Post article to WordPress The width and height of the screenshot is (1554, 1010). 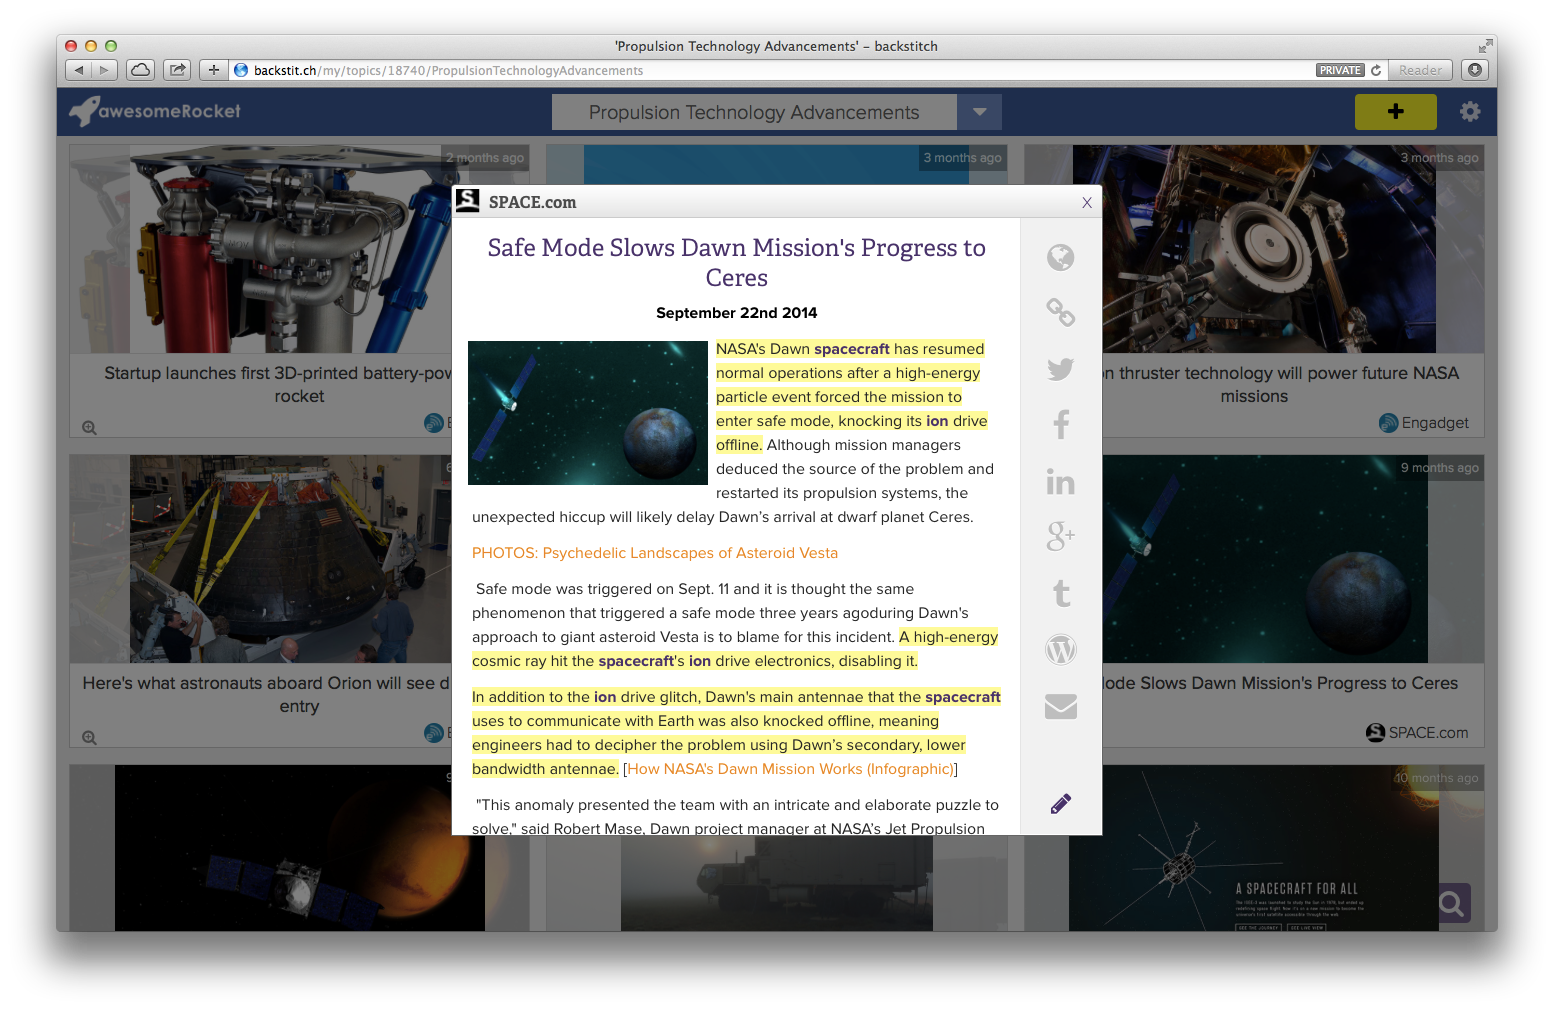coord(1060,650)
